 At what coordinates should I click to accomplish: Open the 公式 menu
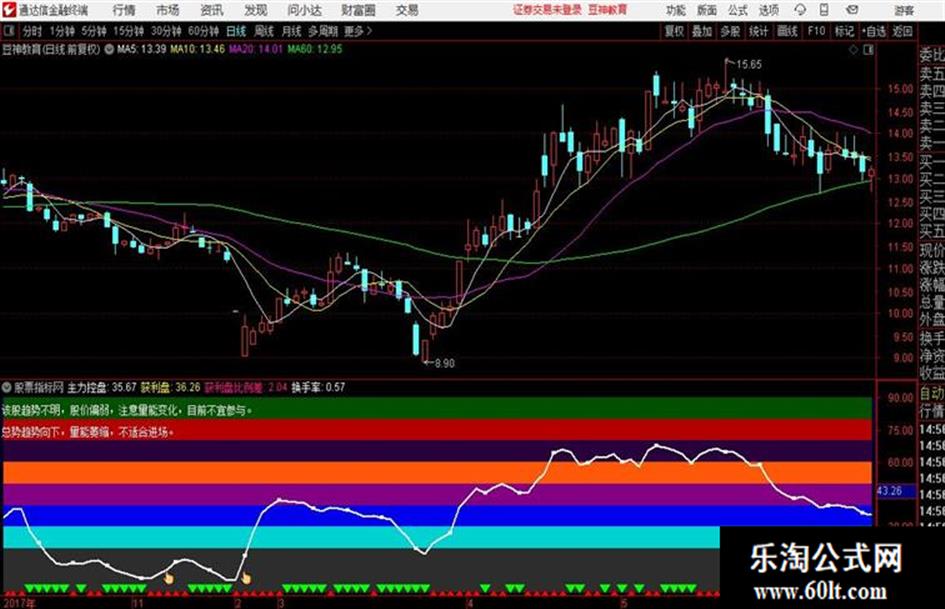(738, 10)
